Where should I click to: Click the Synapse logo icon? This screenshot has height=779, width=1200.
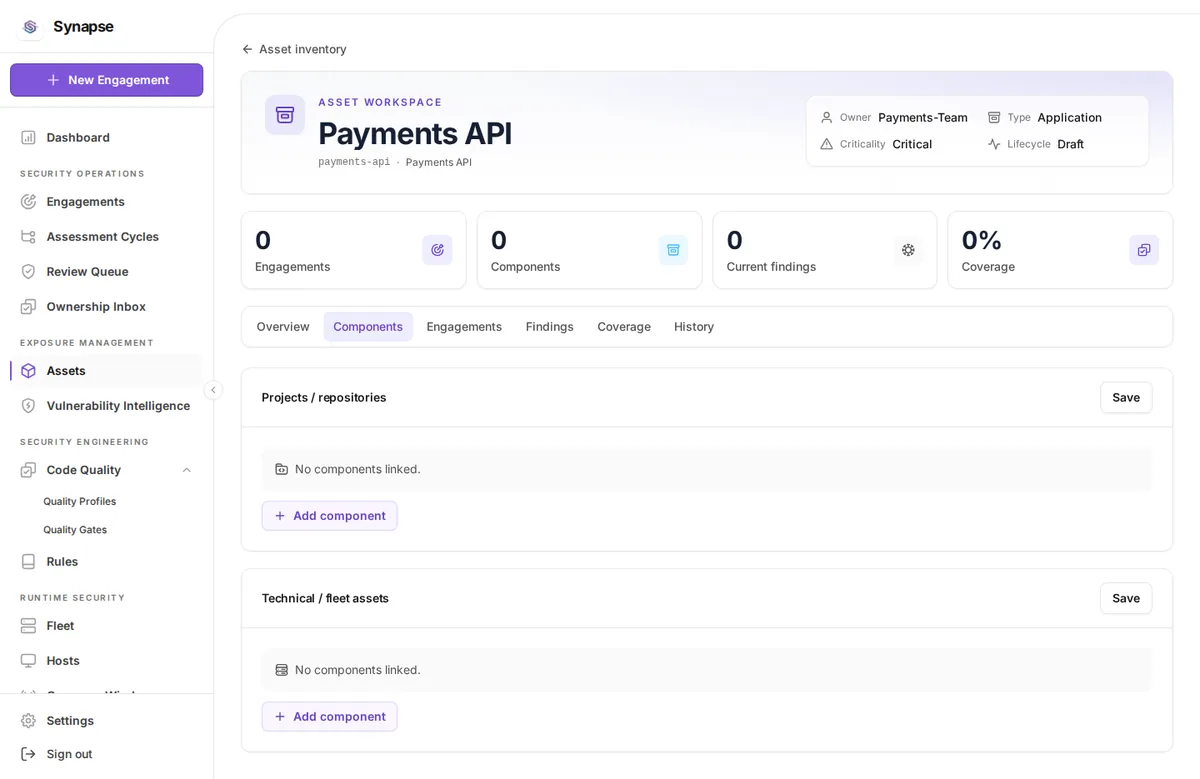30,27
